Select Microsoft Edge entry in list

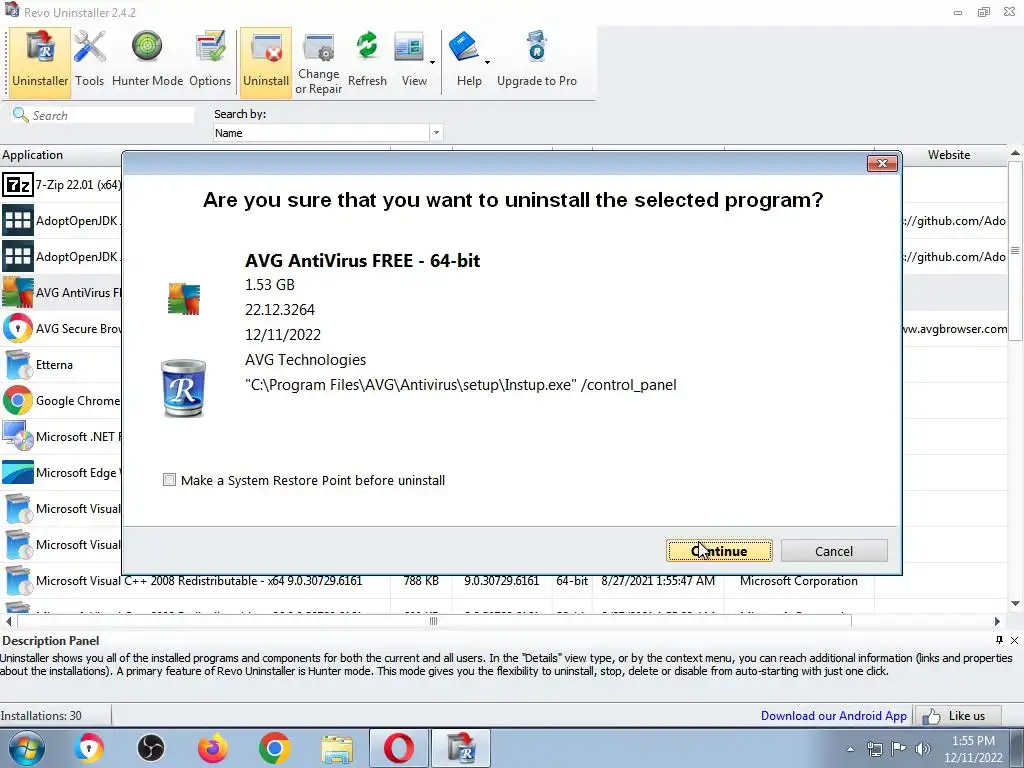62,472
